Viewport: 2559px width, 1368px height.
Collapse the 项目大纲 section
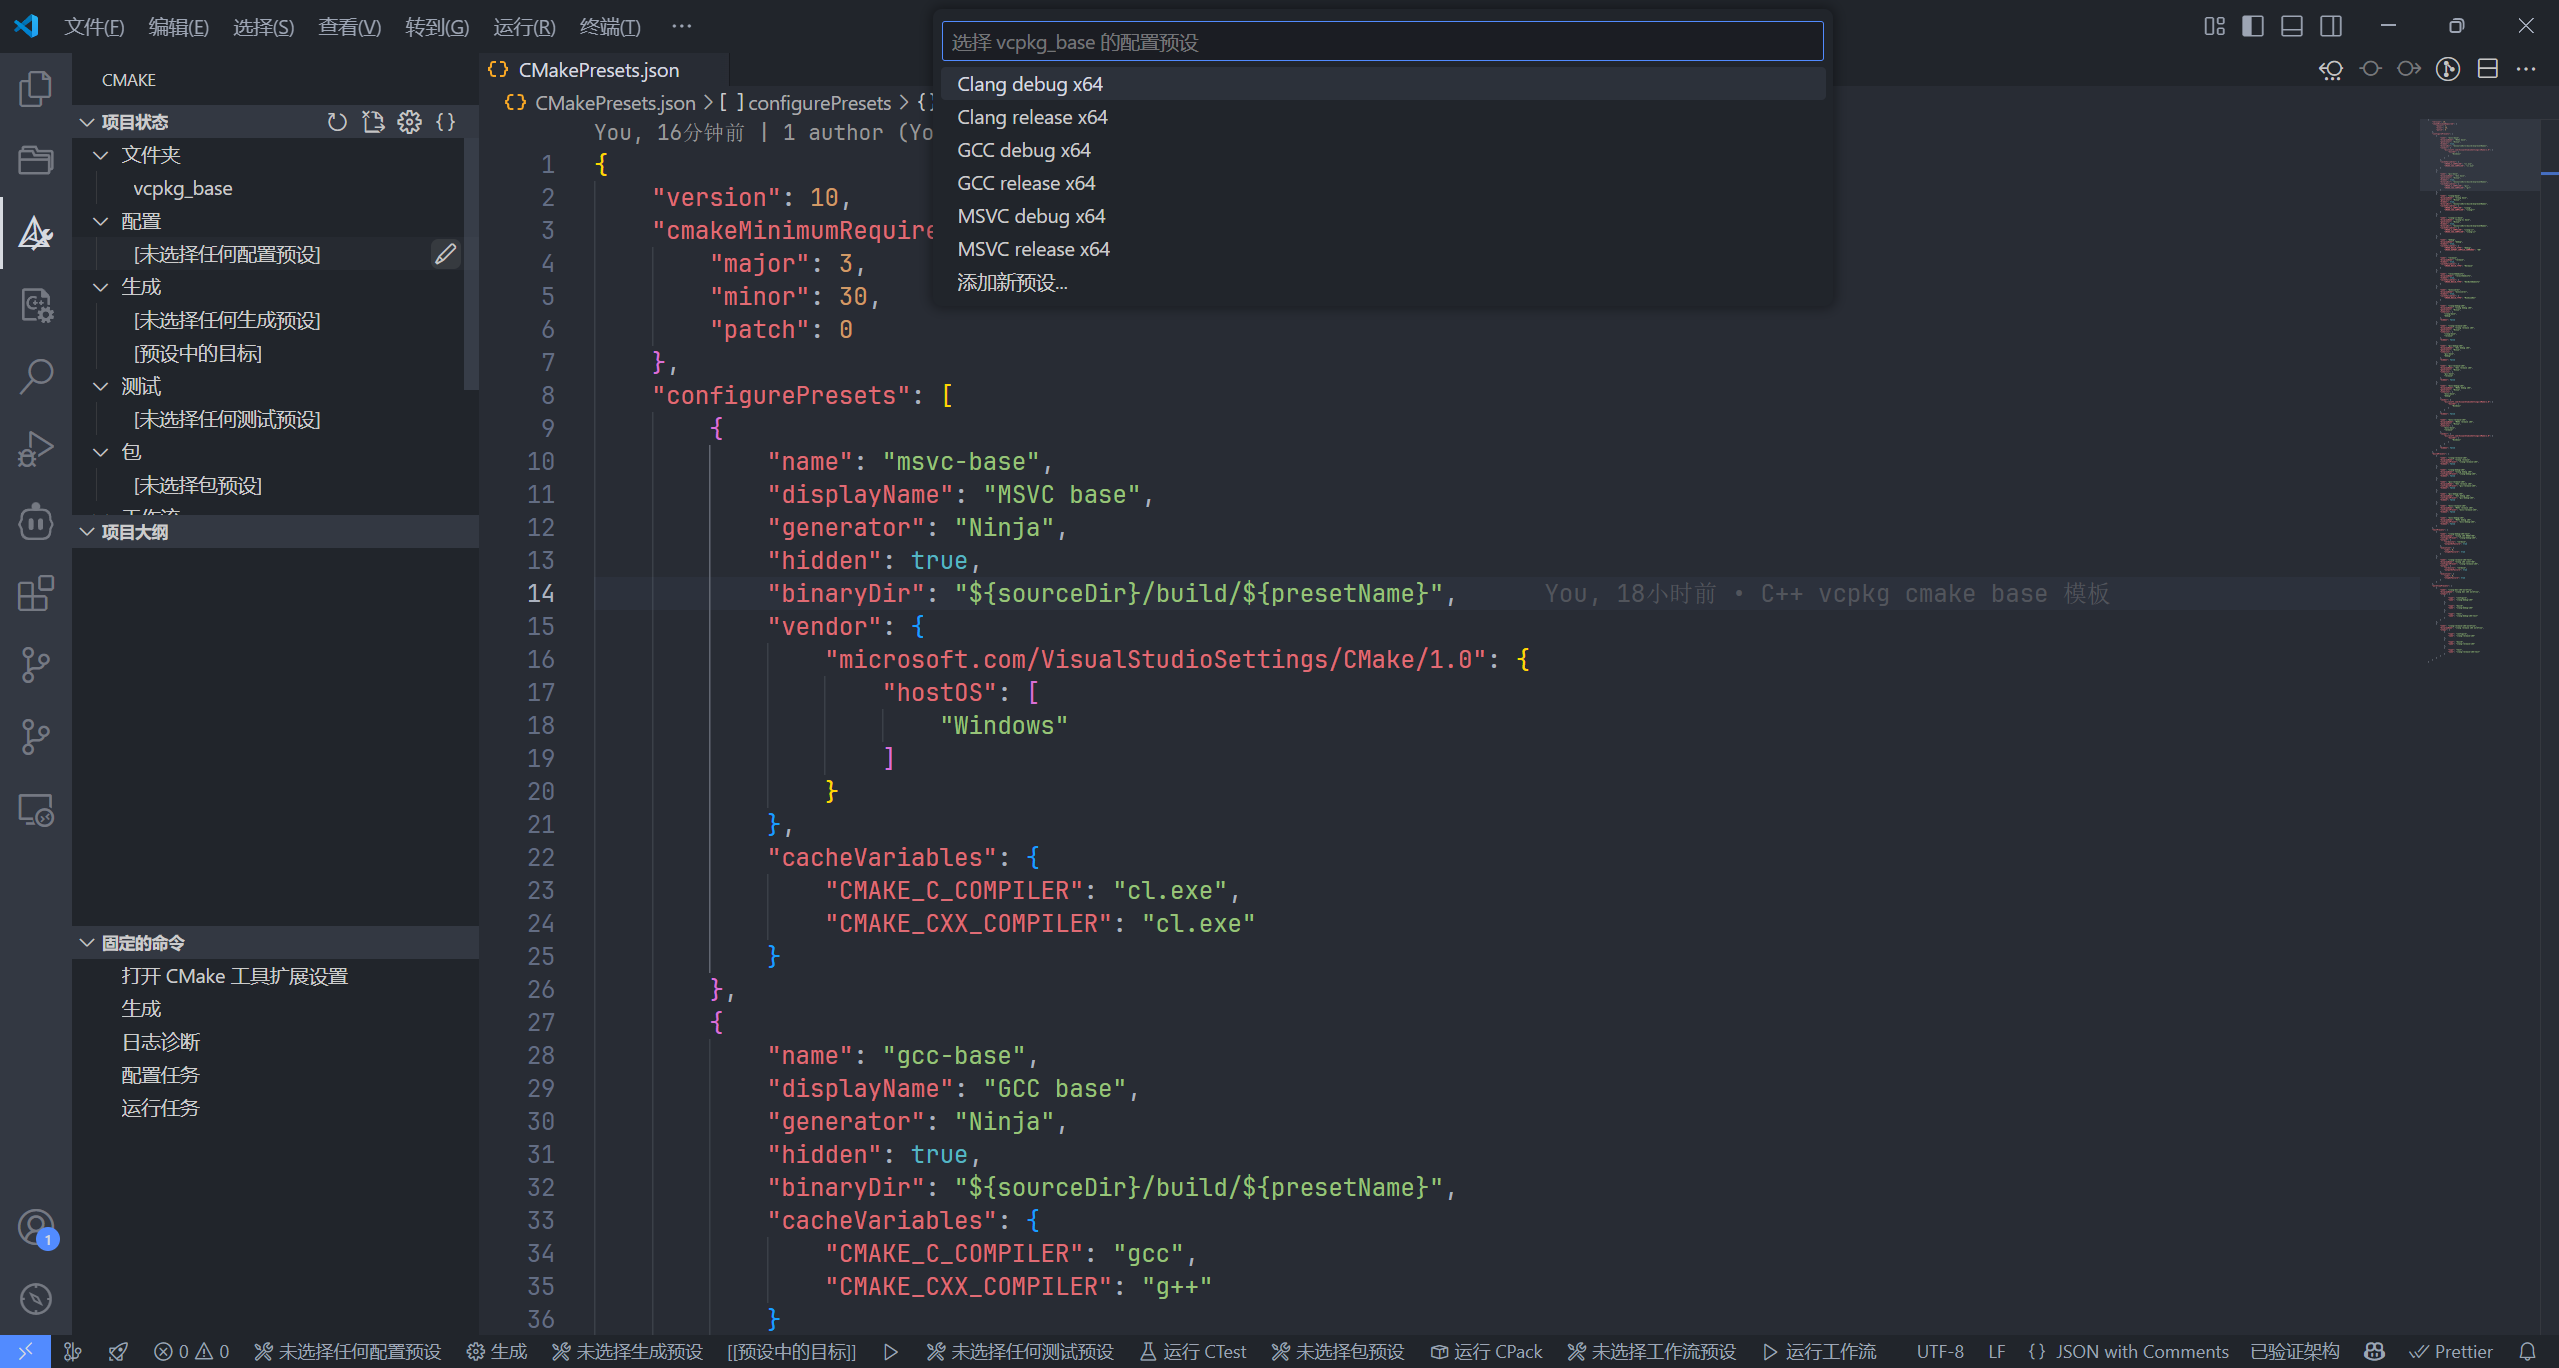tap(87, 532)
